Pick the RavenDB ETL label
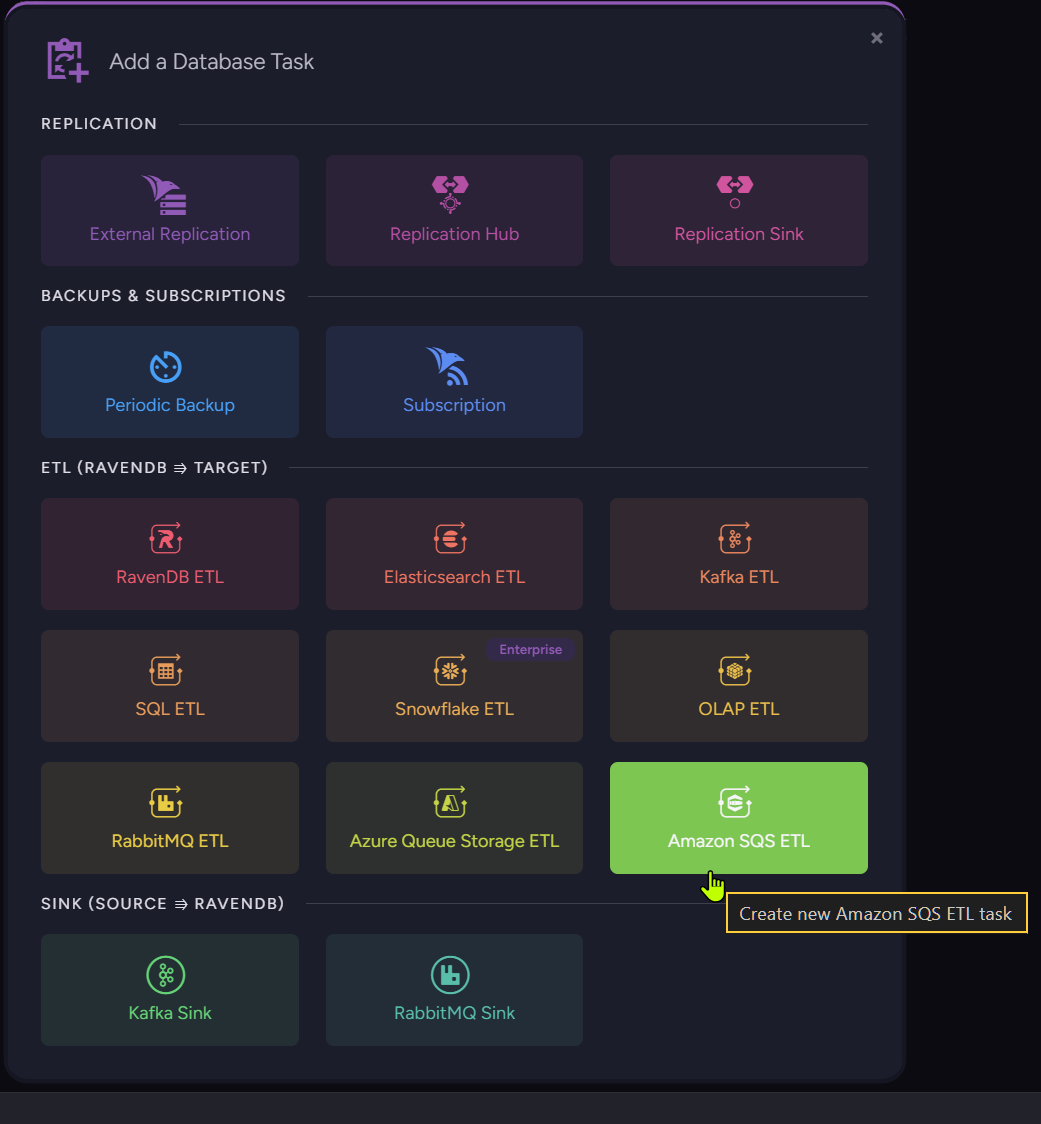The width and height of the screenshot is (1041, 1124). click(170, 577)
